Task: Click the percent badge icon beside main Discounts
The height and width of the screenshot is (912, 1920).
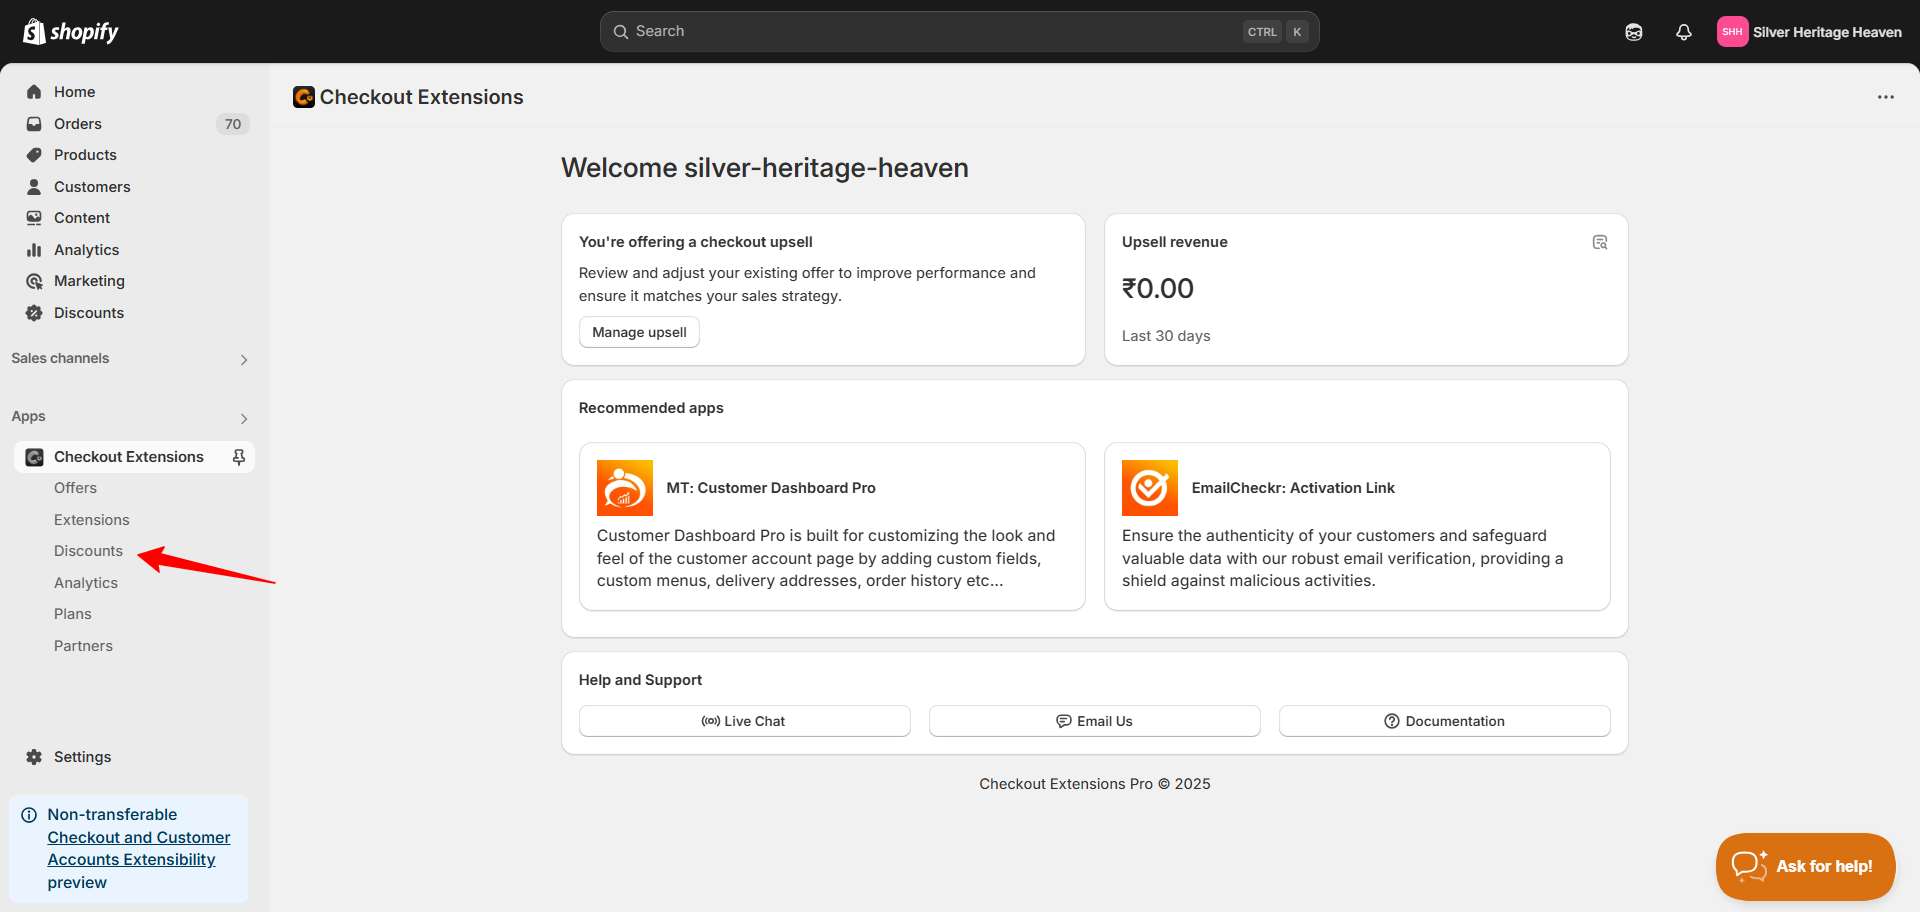Action: tap(34, 313)
